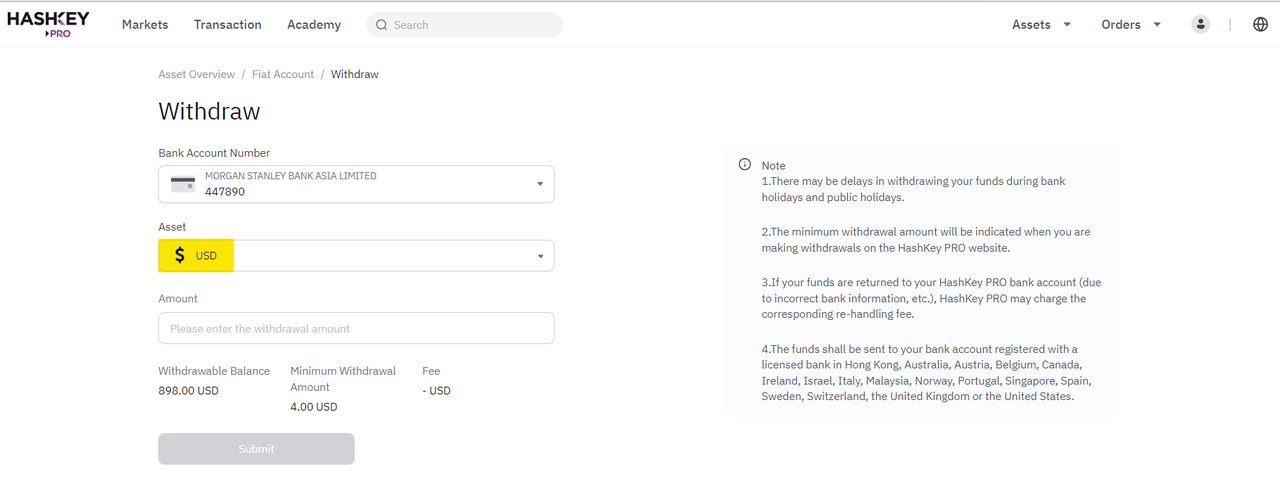The width and height of the screenshot is (1280, 483).
Task: Click the Bank Account Number label
Action: [214, 153]
